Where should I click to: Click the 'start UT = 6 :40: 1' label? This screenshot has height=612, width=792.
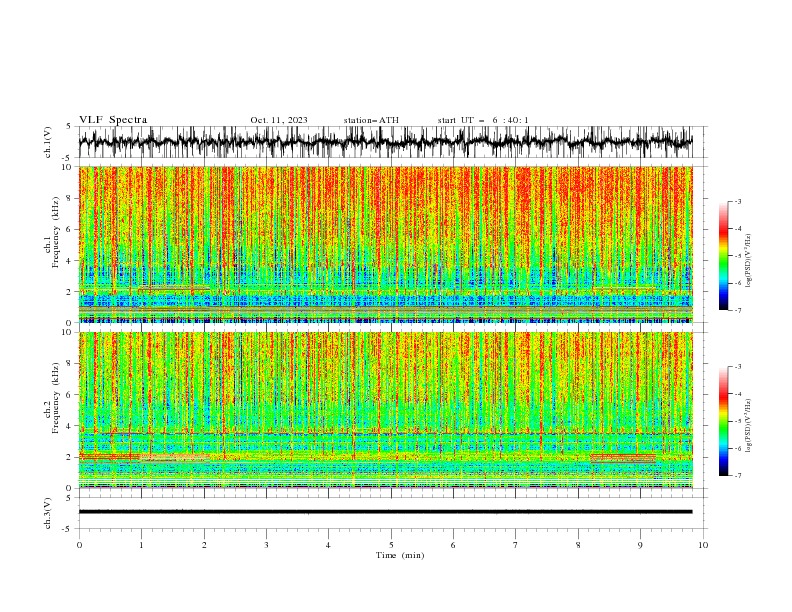pos(483,120)
